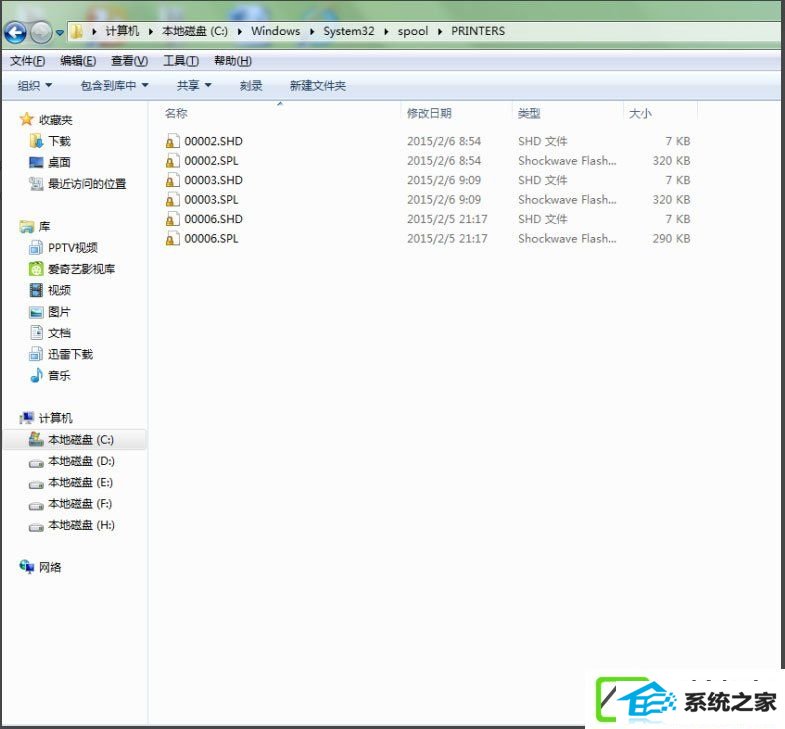
Task: Click 本地磁盘 (C:) breadcrumb segment
Action: pyautogui.click(x=195, y=31)
